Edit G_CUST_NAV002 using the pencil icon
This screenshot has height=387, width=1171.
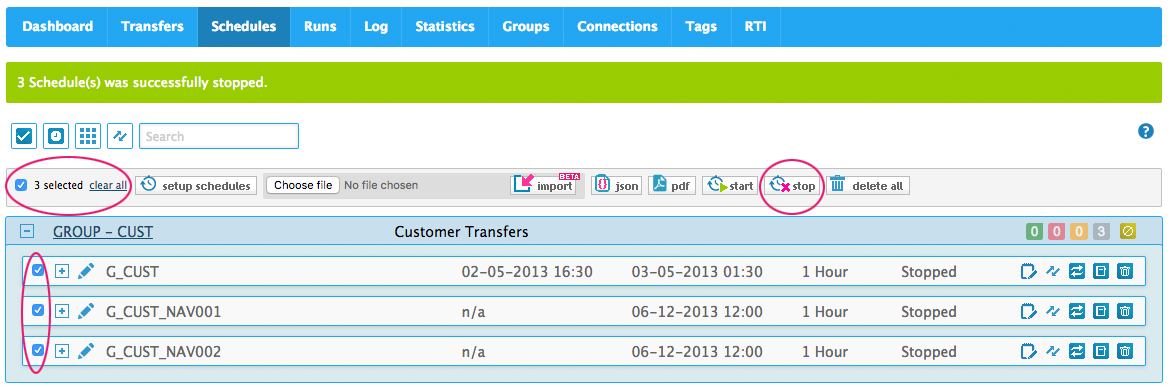[x=86, y=350]
